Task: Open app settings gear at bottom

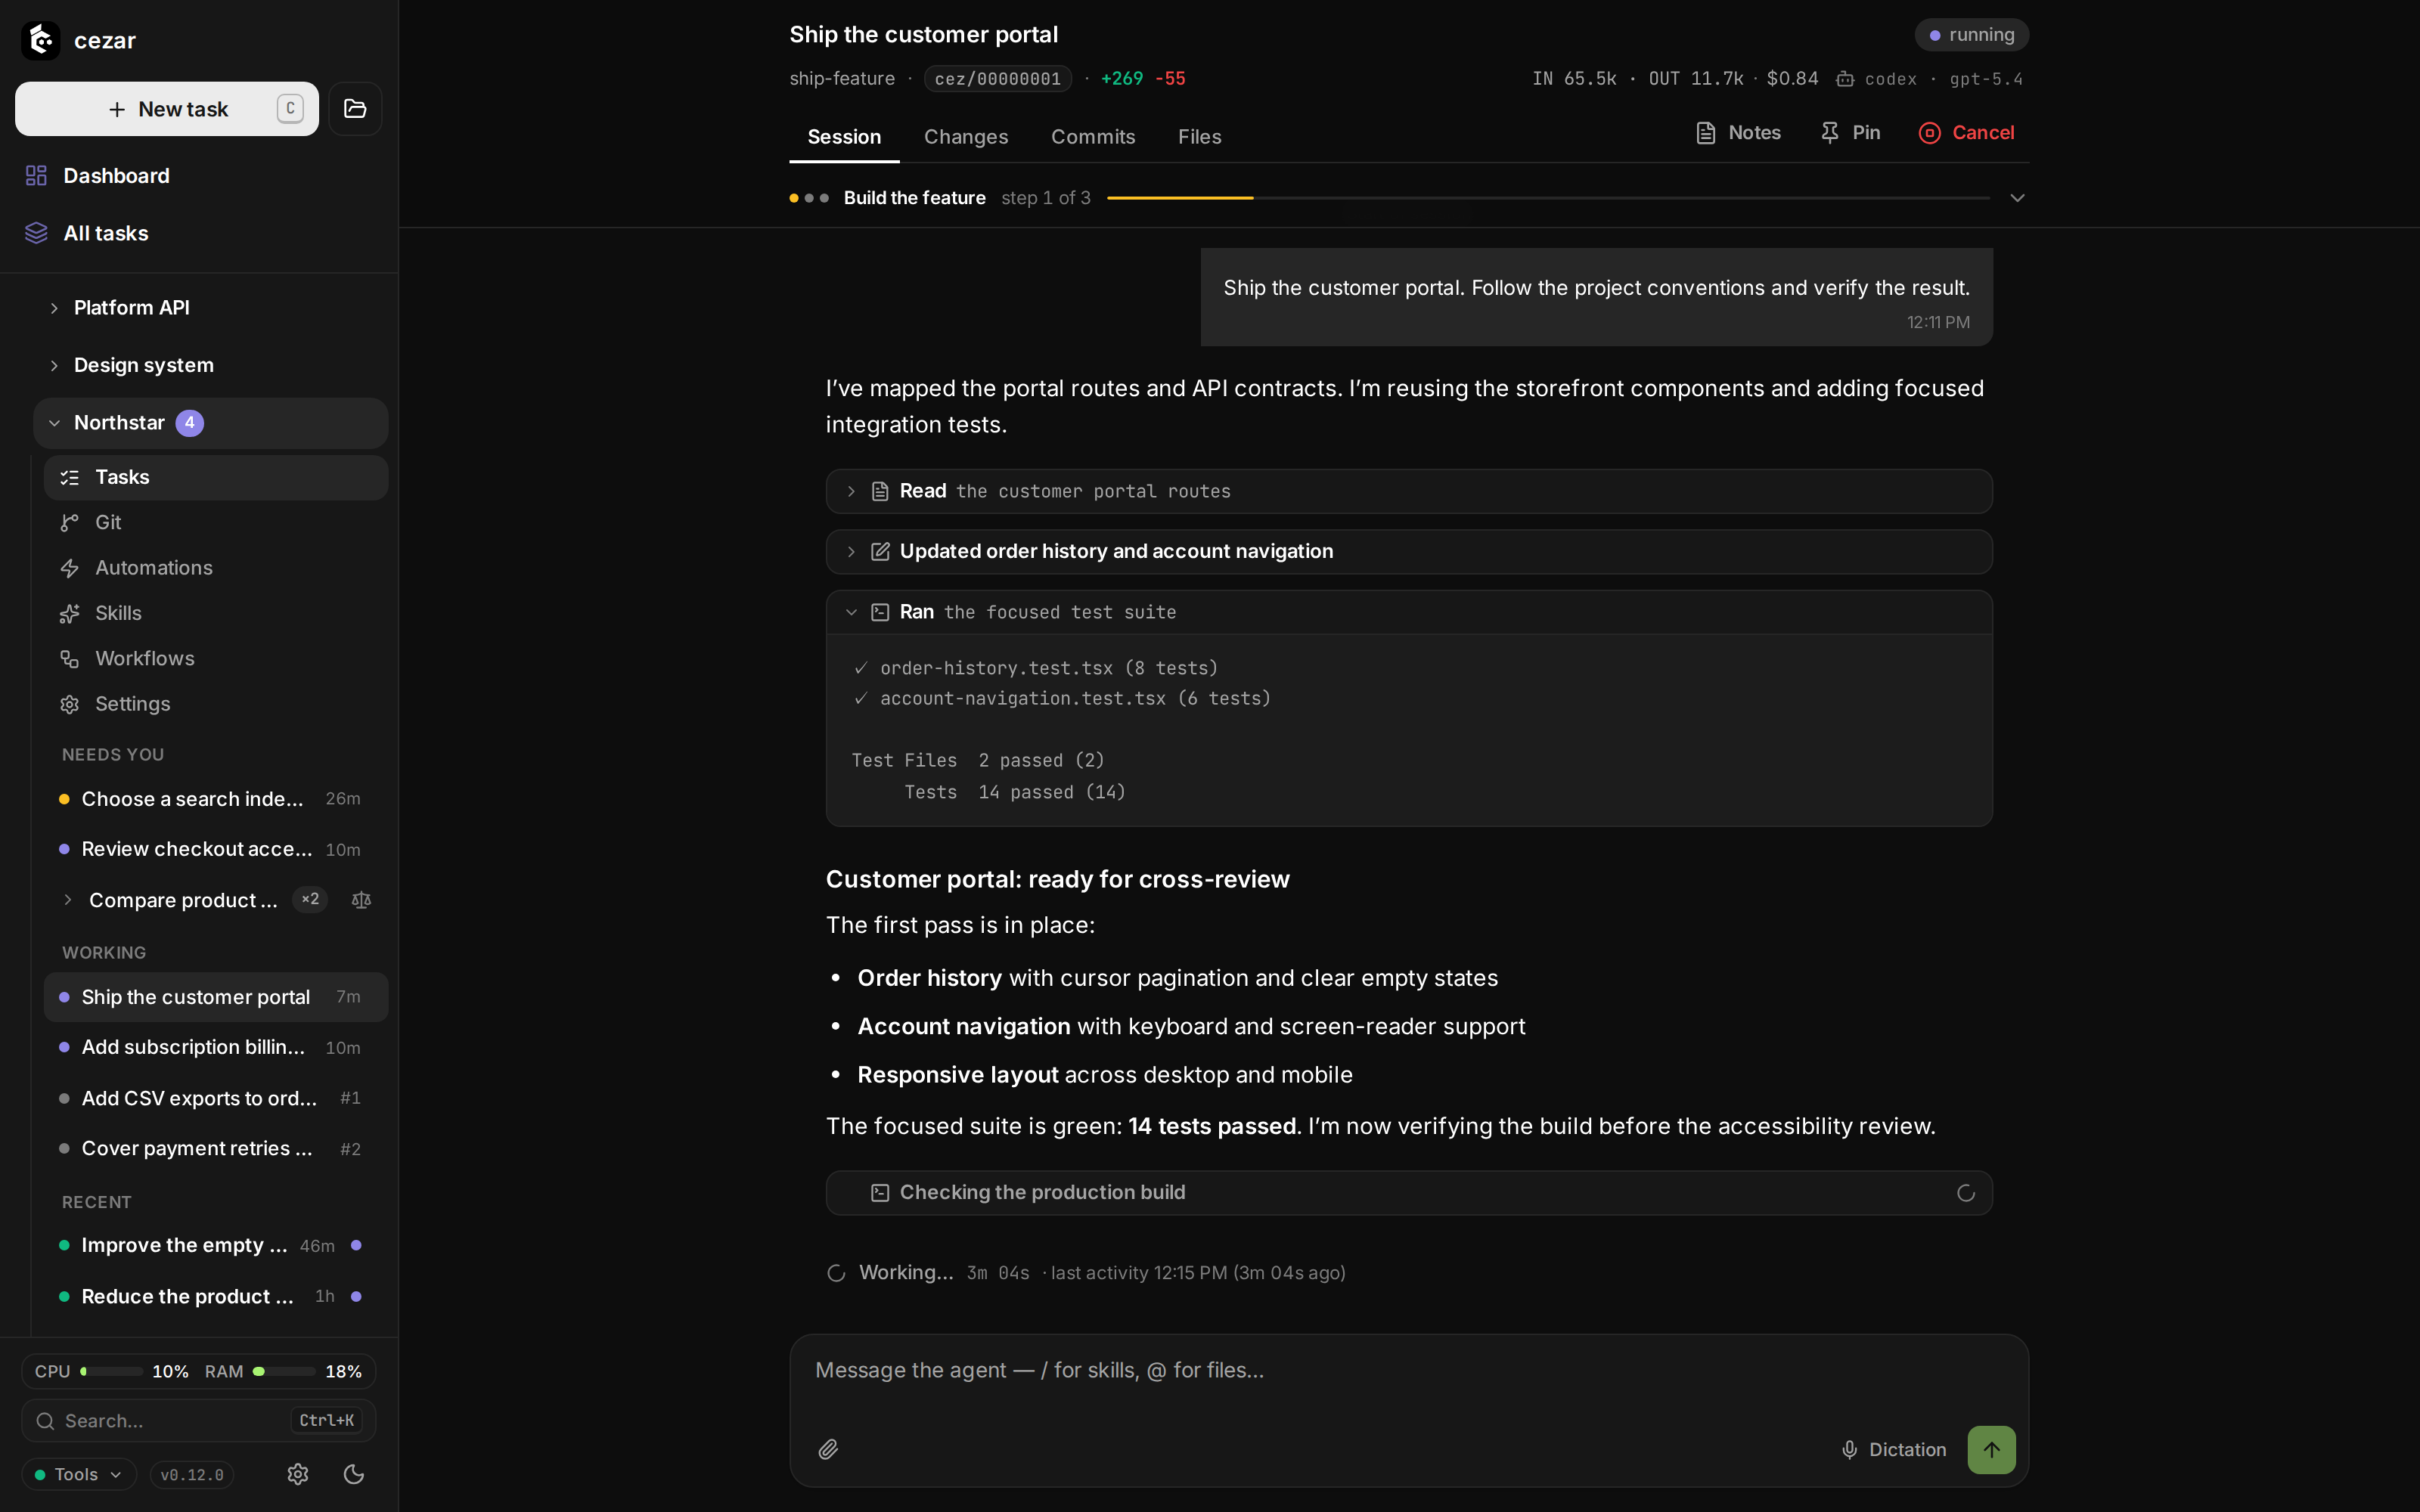Action: 298,1474
